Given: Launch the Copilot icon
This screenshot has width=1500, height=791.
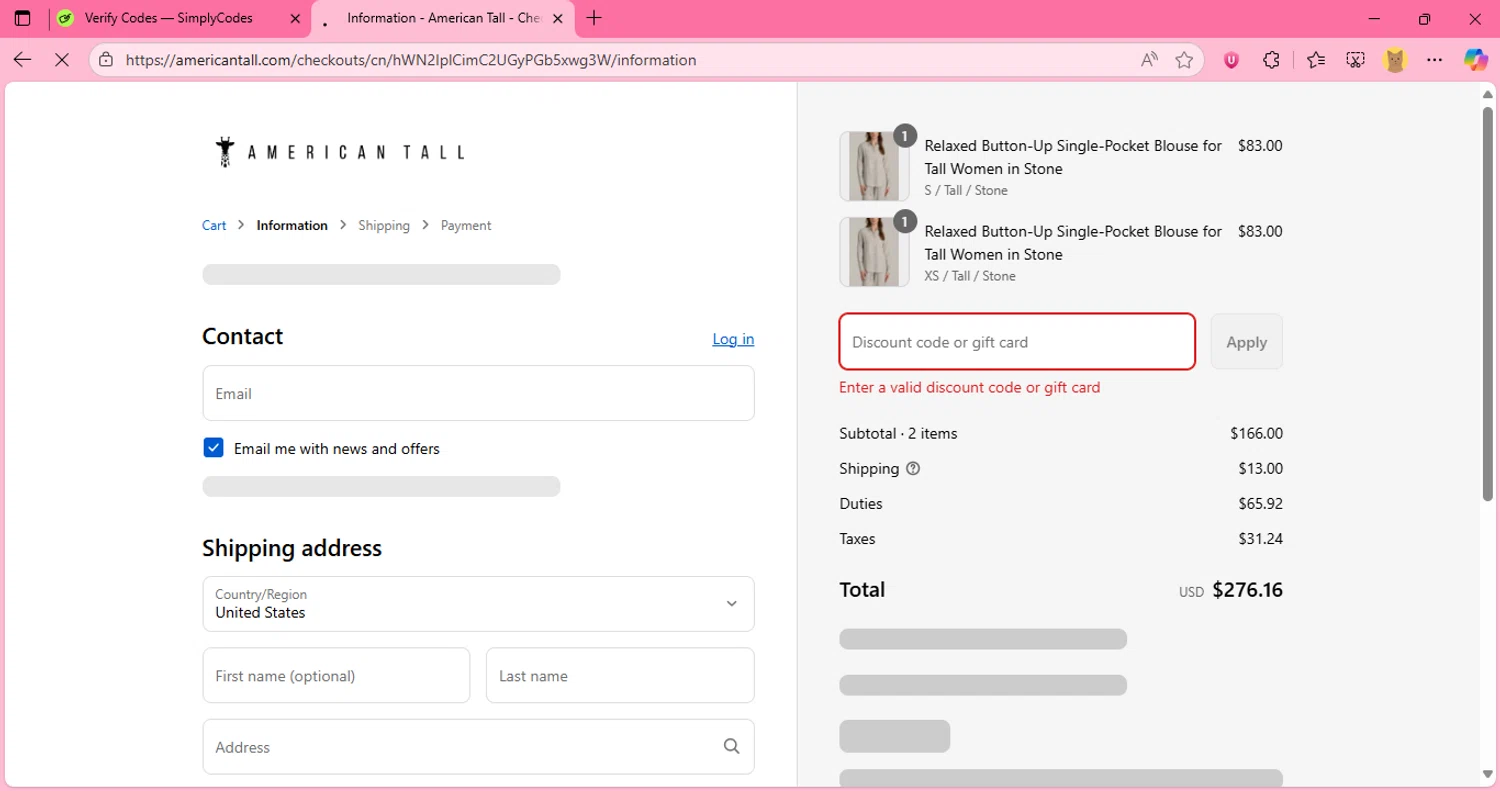Looking at the screenshot, I should coord(1476,60).
